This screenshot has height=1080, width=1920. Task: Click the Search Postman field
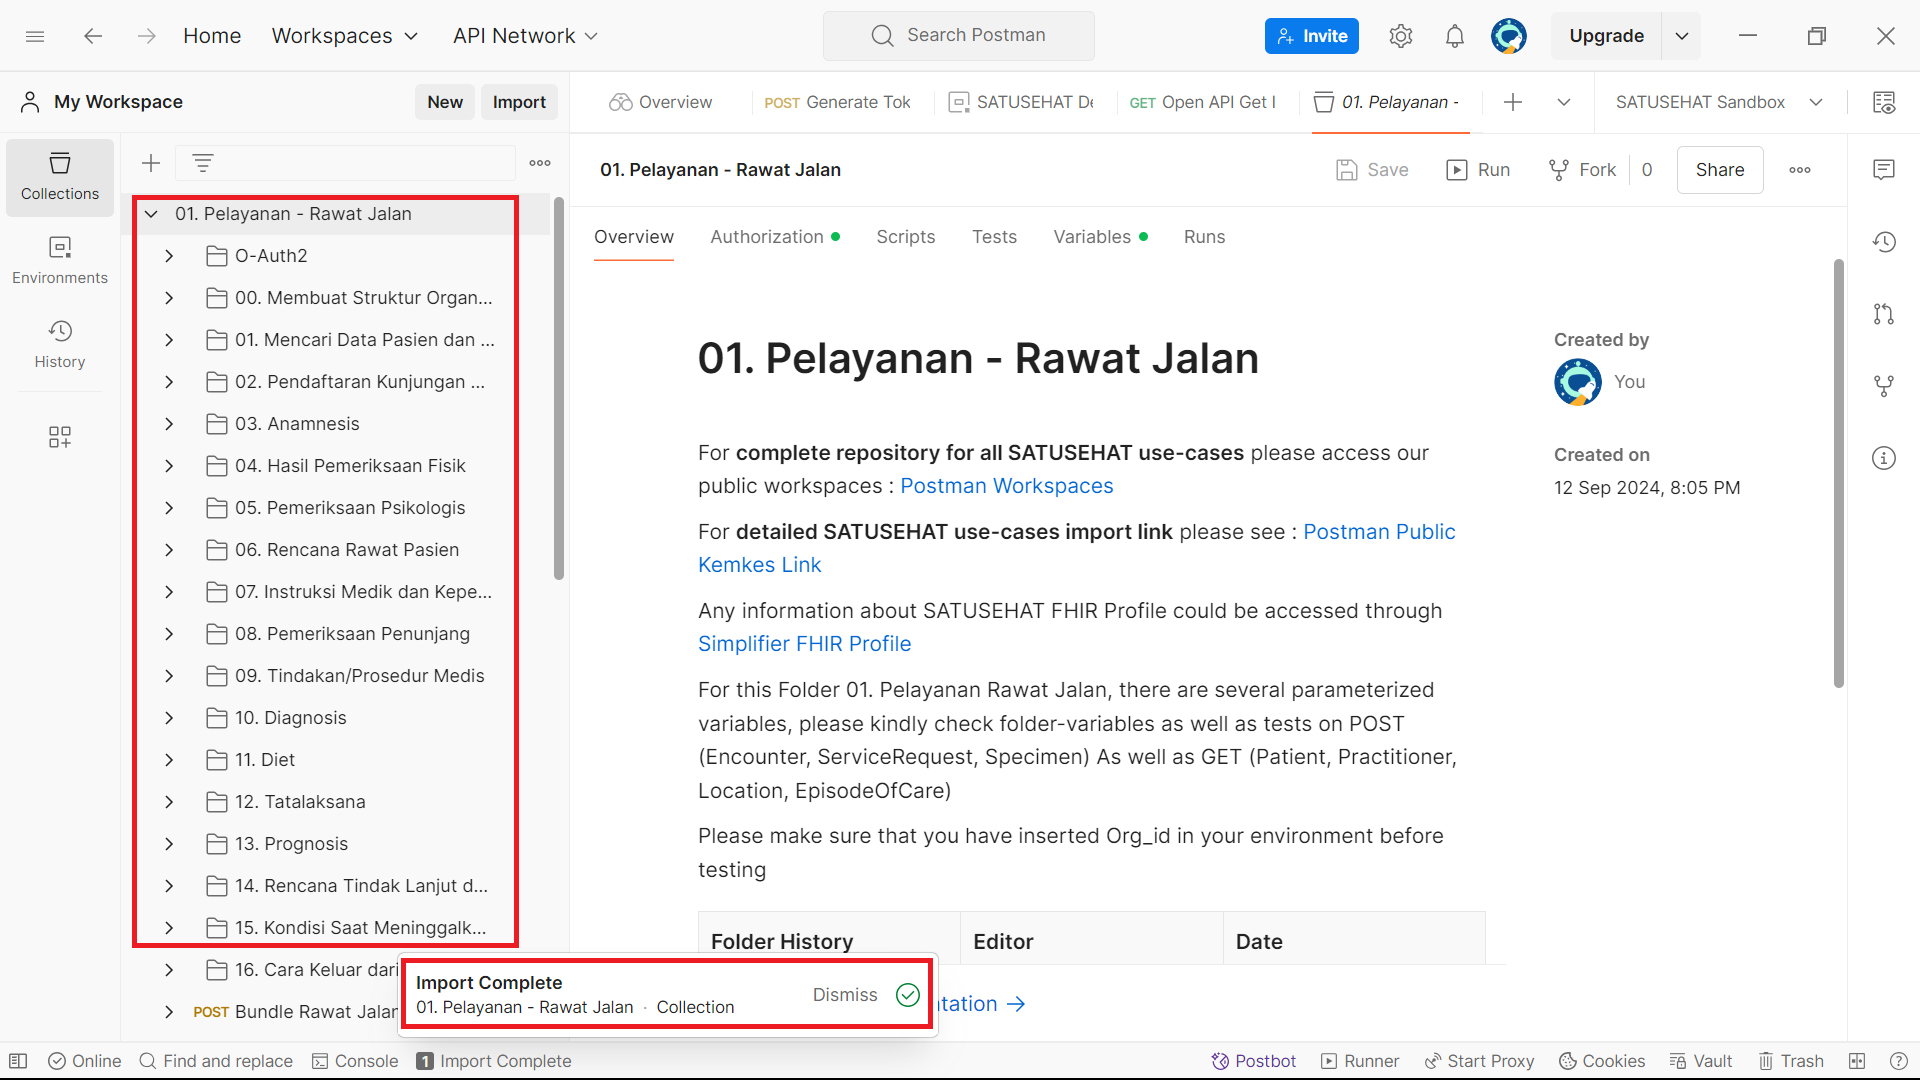click(x=959, y=36)
